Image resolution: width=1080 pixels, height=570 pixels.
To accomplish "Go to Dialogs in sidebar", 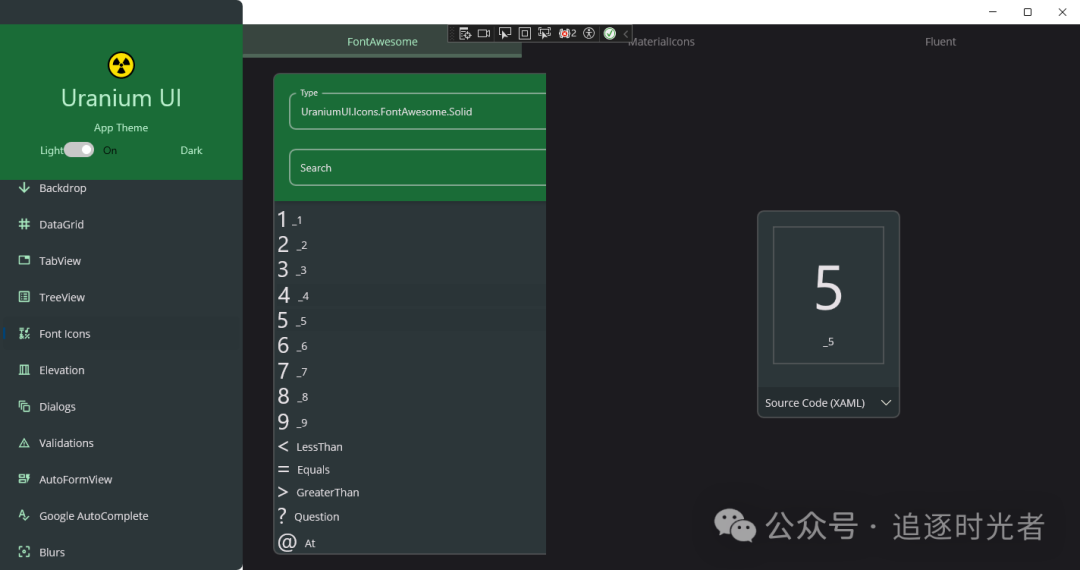I will pos(121,407).
